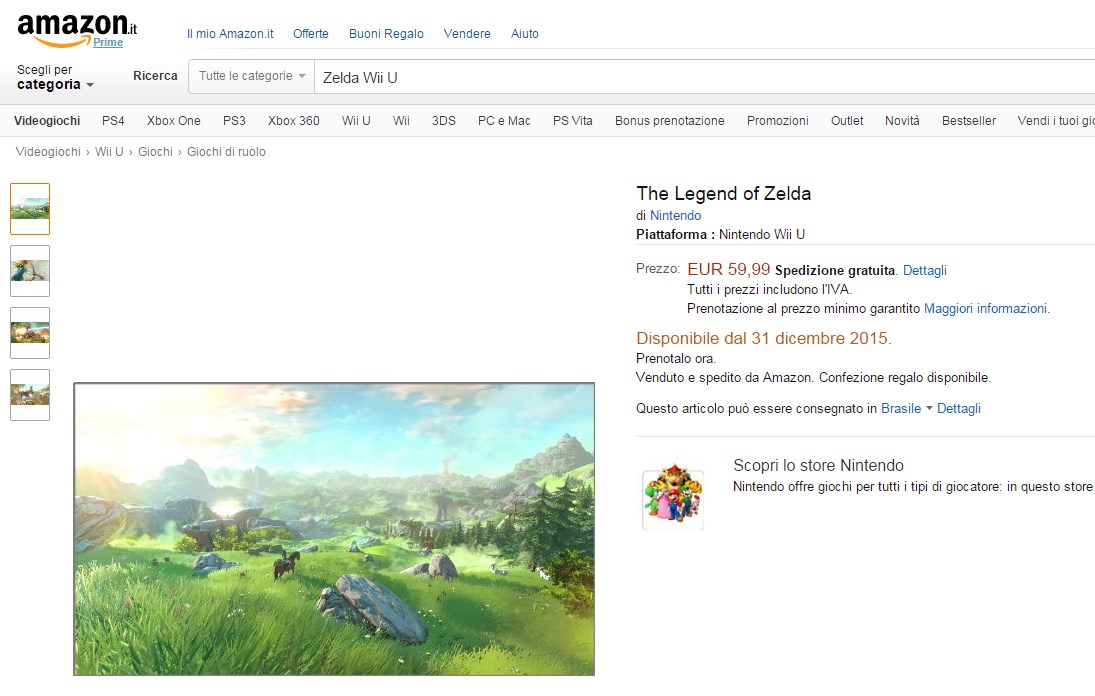Go to the Outlet section

(847, 121)
